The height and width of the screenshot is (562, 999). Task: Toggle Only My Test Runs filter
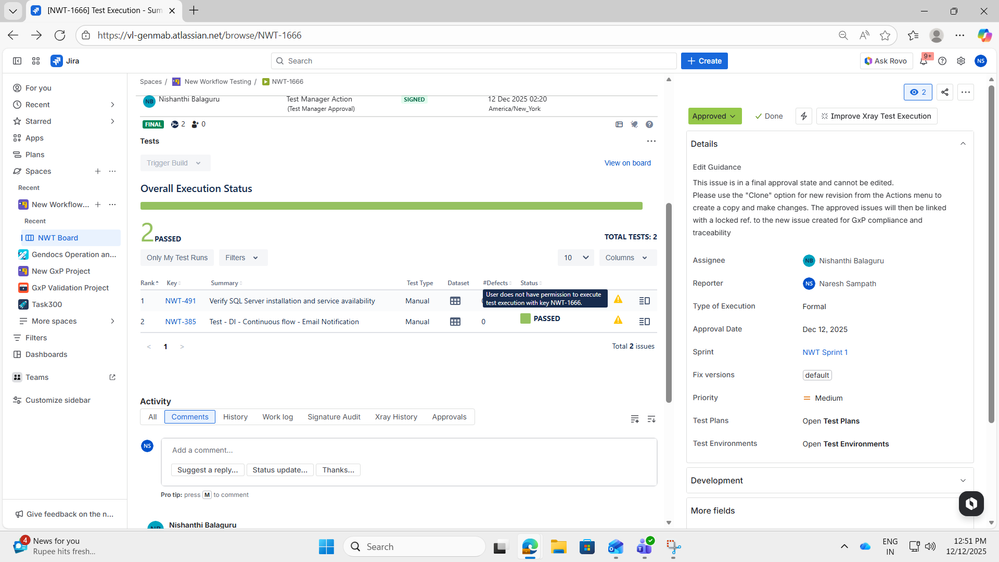177,257
